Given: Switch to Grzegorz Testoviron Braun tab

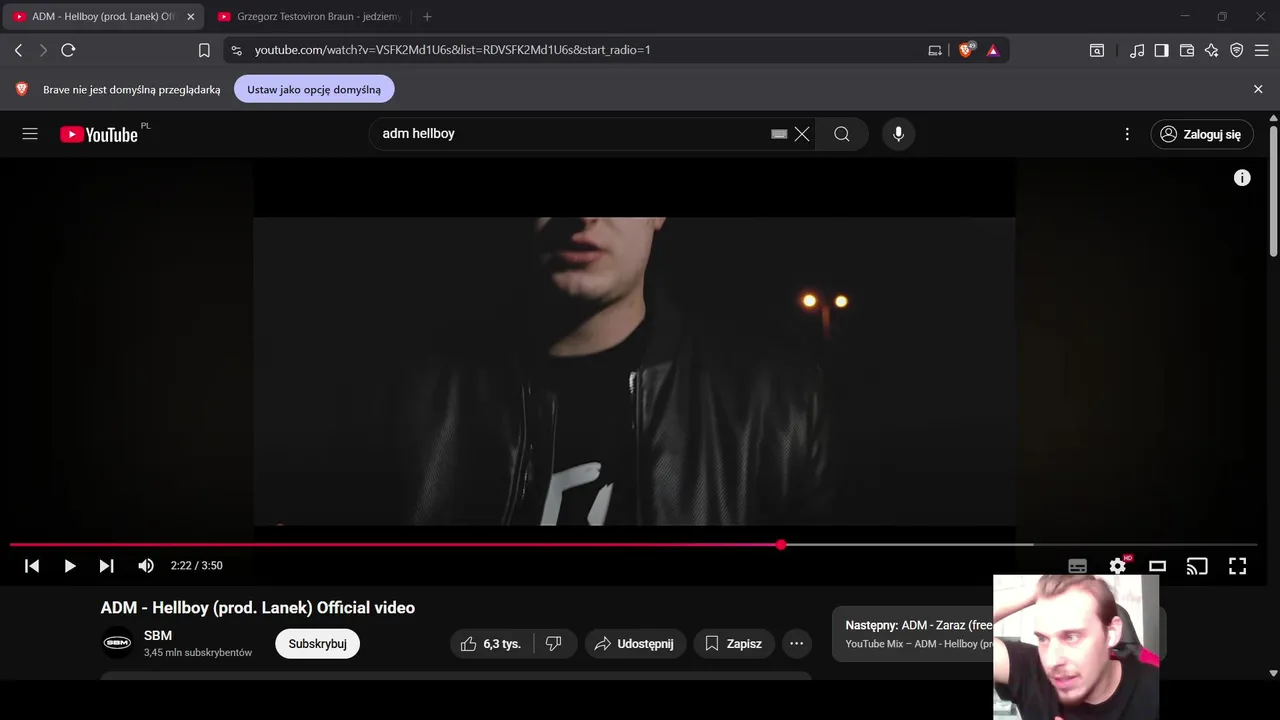Looking at the screenshot, I should pos(308,17).
